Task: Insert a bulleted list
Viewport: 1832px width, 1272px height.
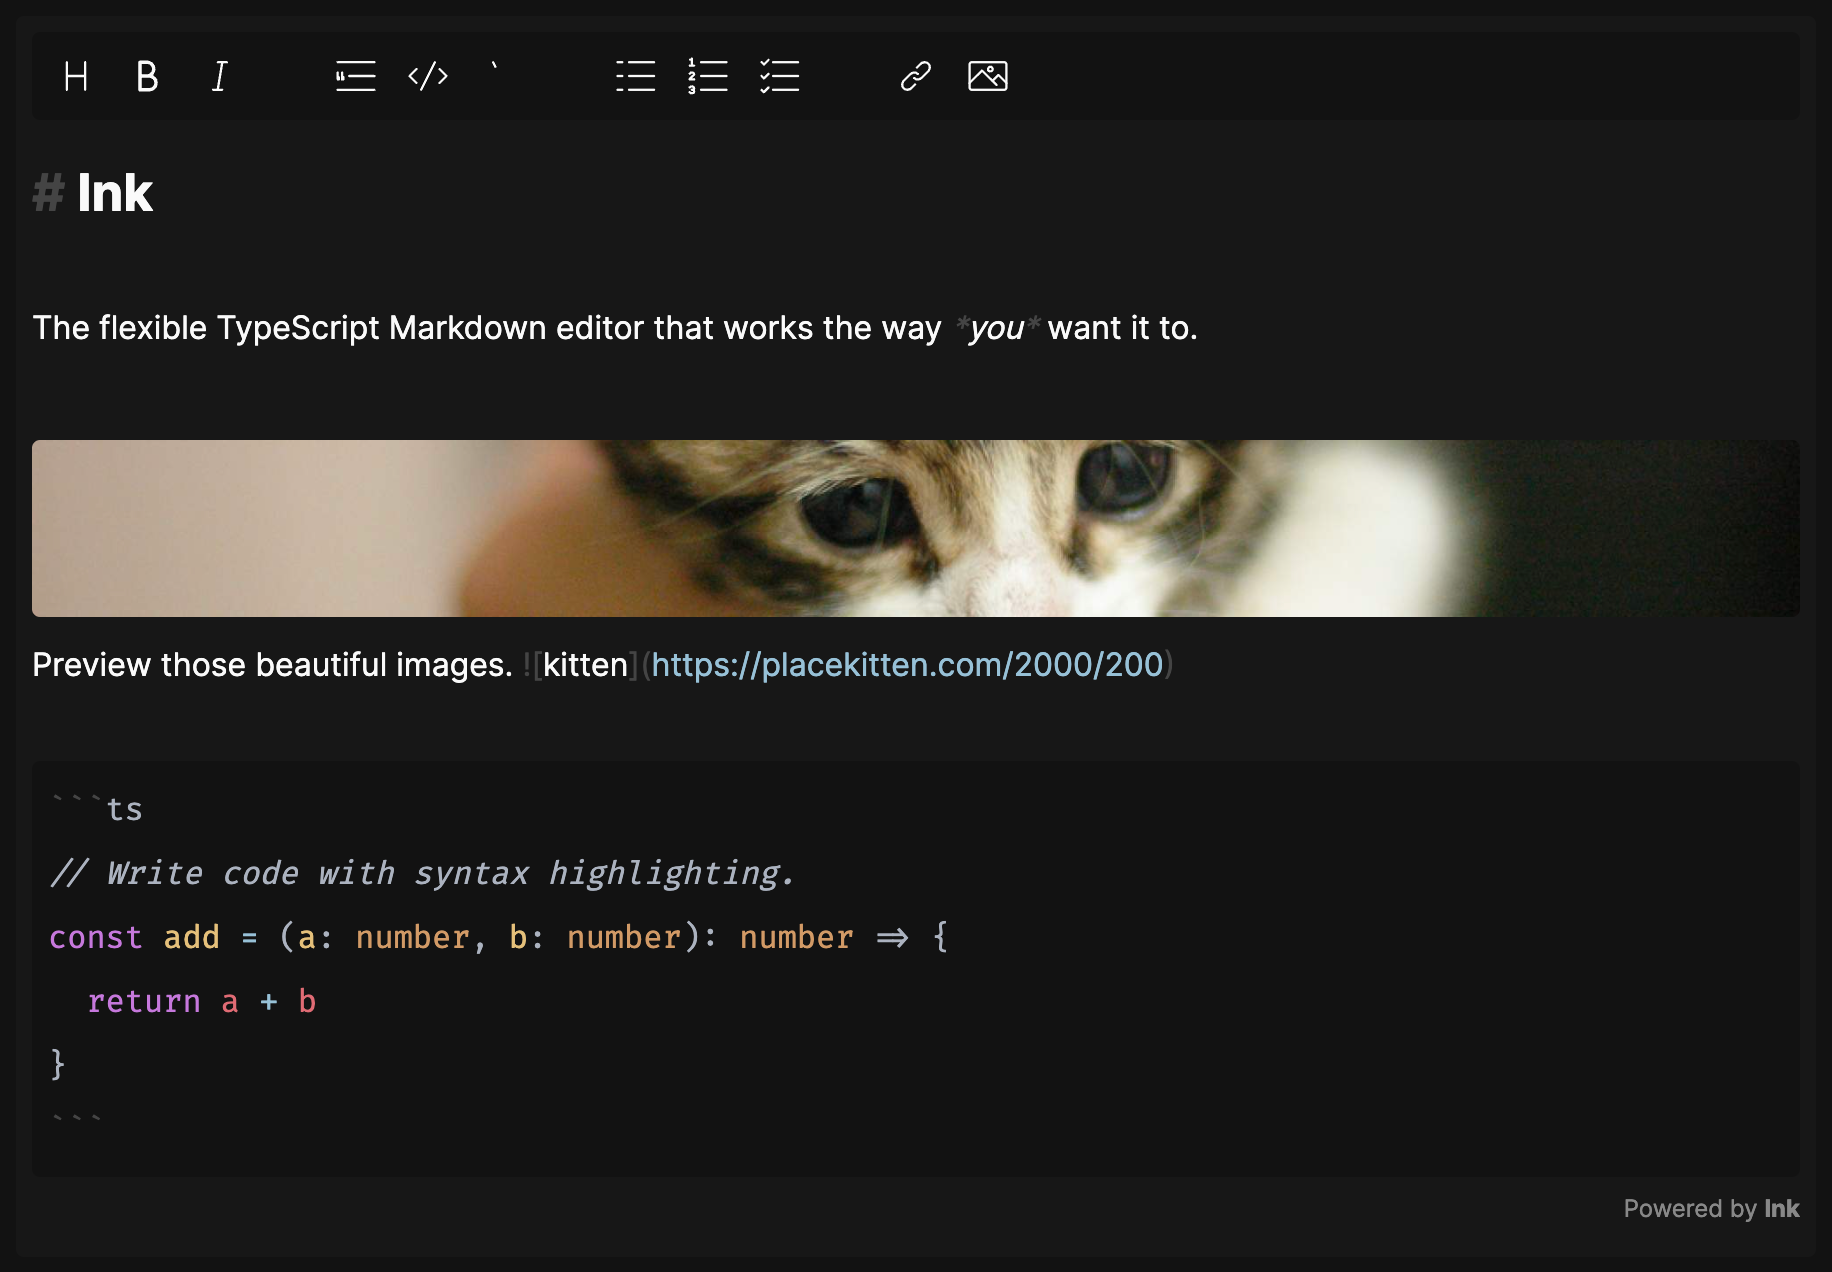Action: click(x=636, y=76)
